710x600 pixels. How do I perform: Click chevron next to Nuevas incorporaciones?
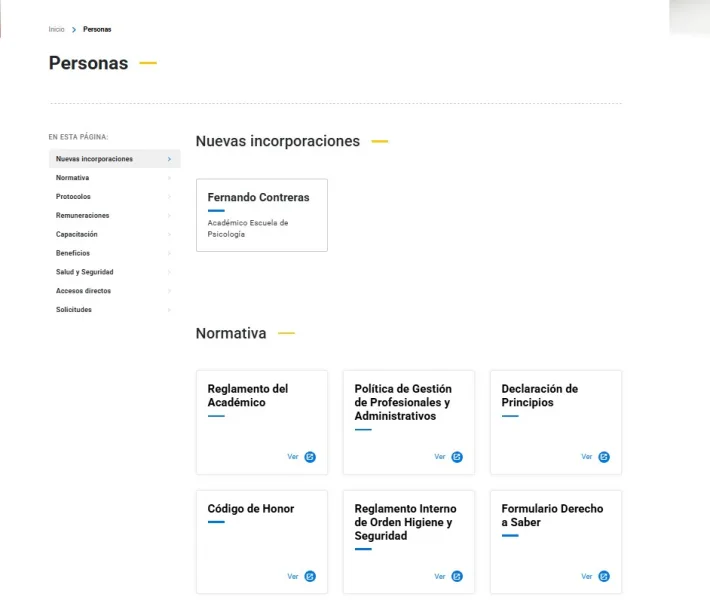click(169, 159)
